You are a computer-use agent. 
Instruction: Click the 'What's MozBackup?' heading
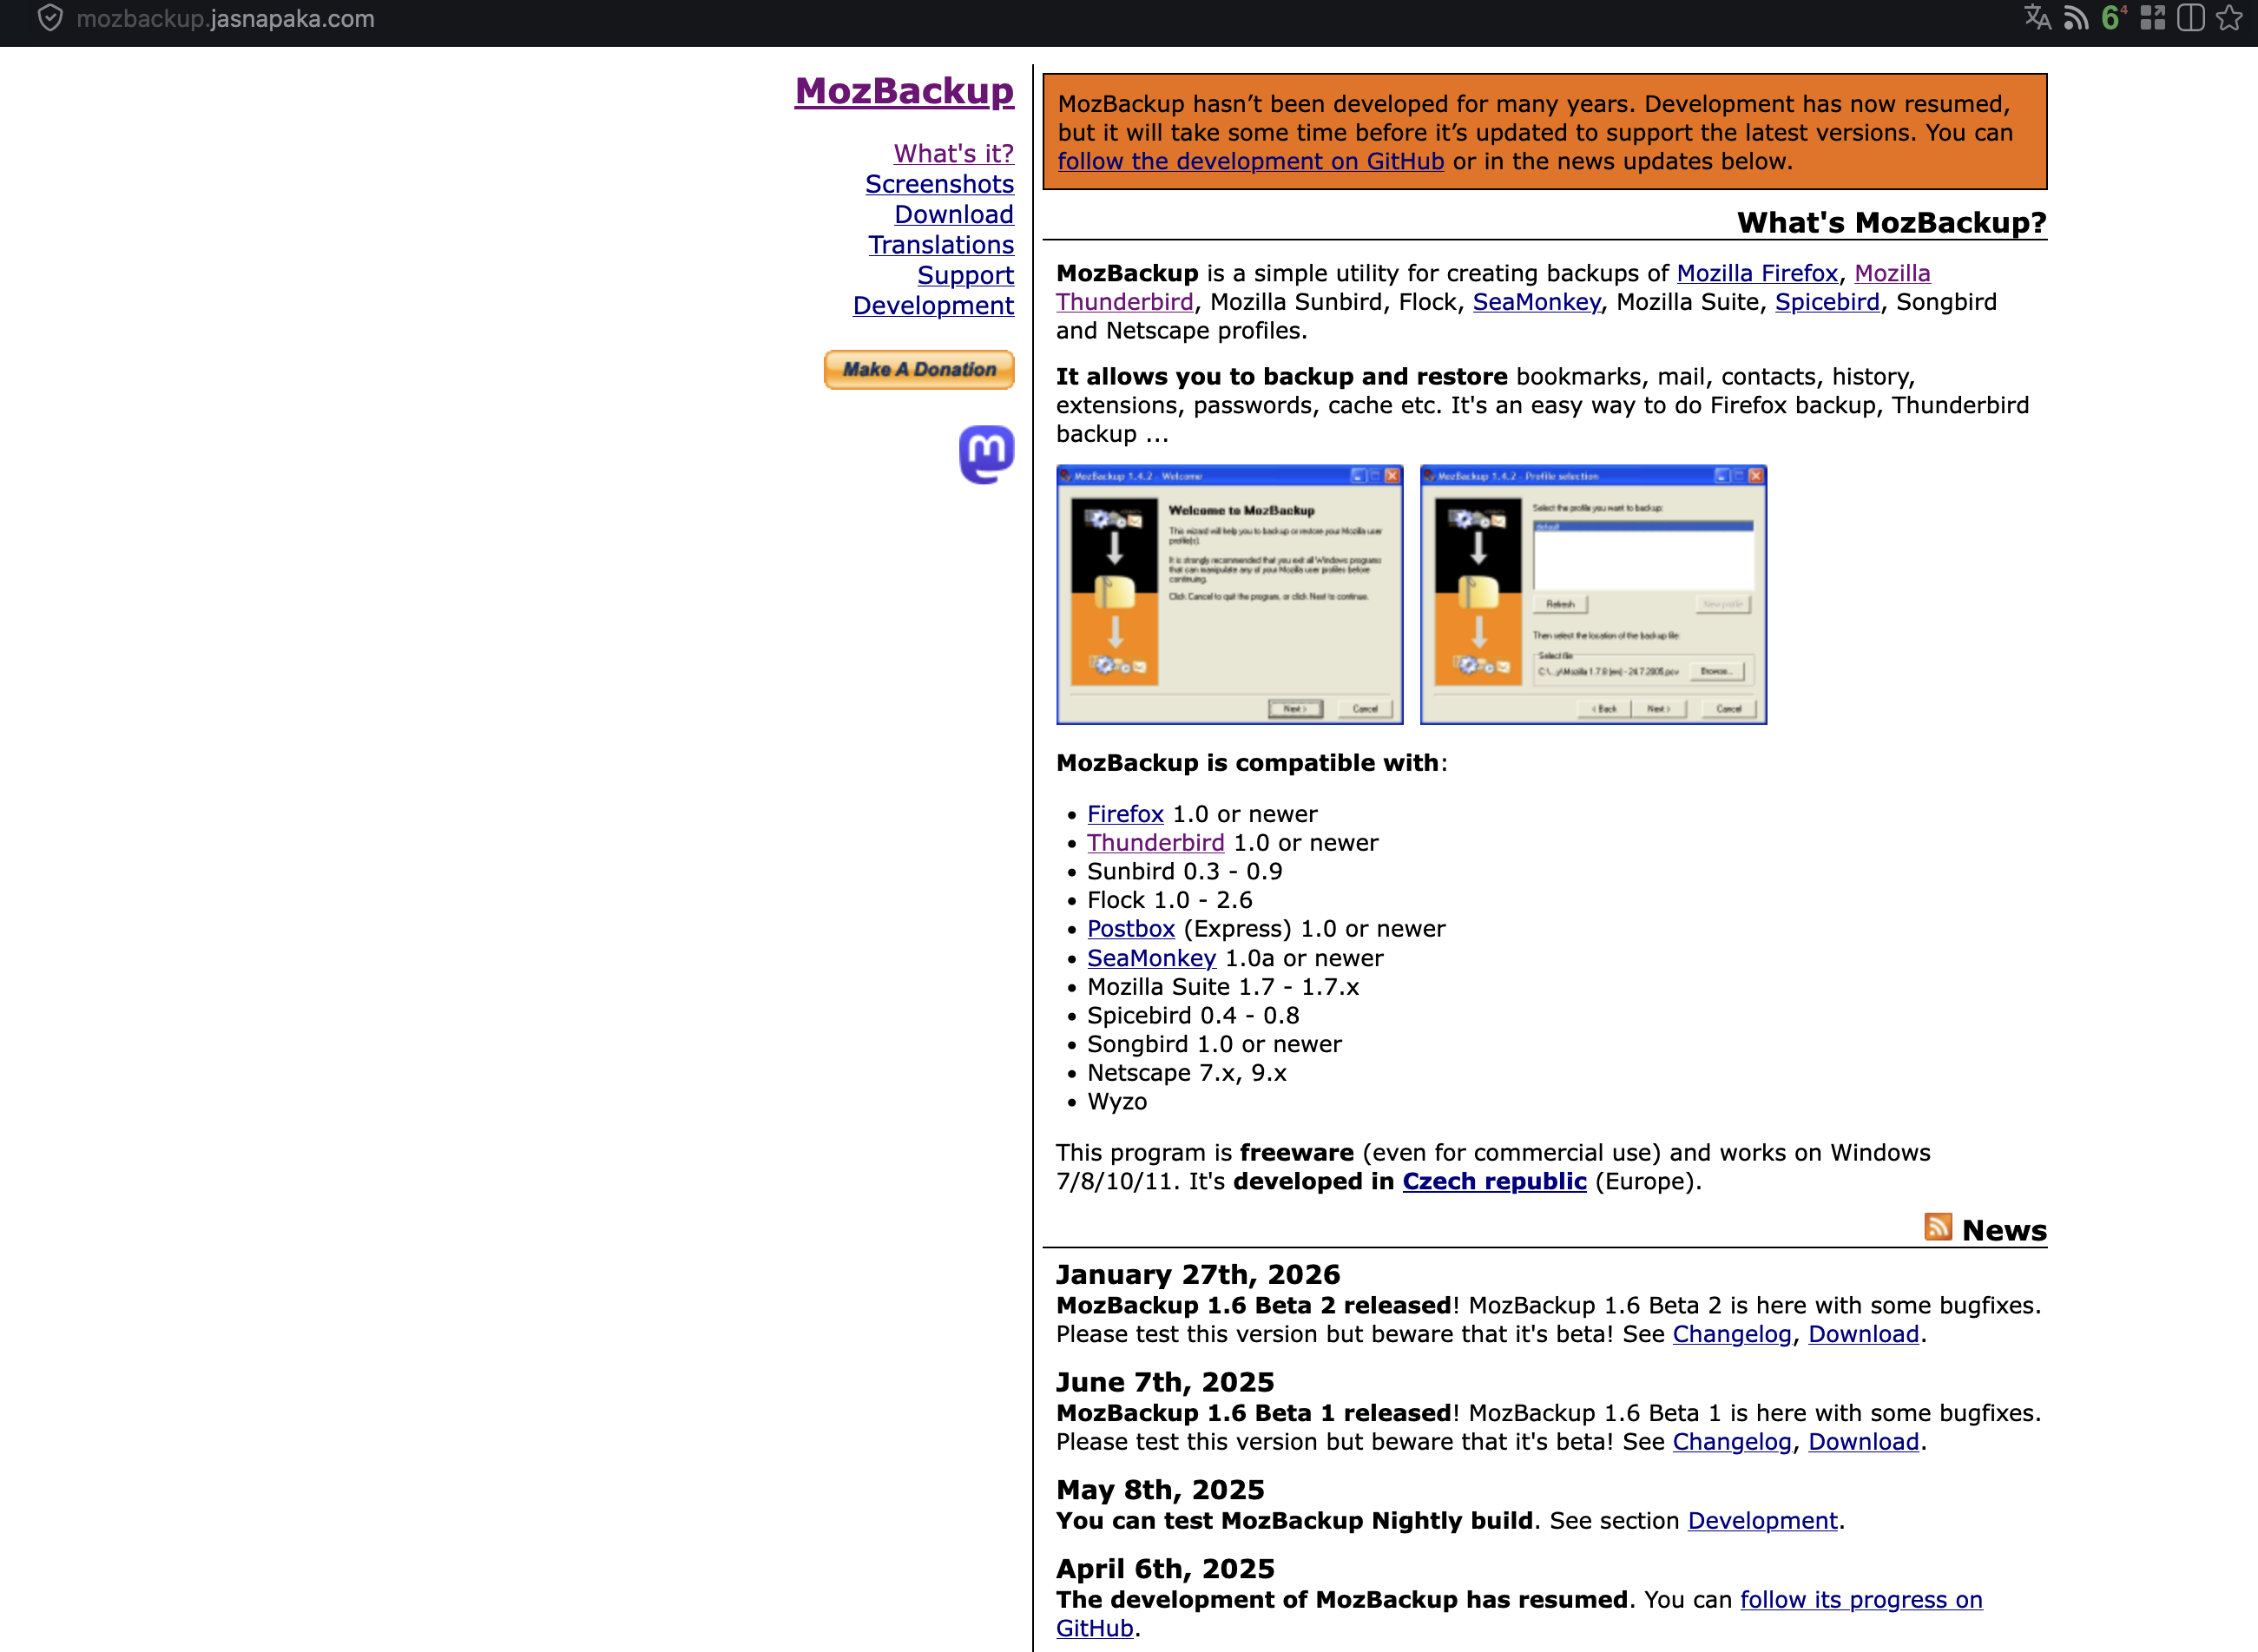[1891, 222]
